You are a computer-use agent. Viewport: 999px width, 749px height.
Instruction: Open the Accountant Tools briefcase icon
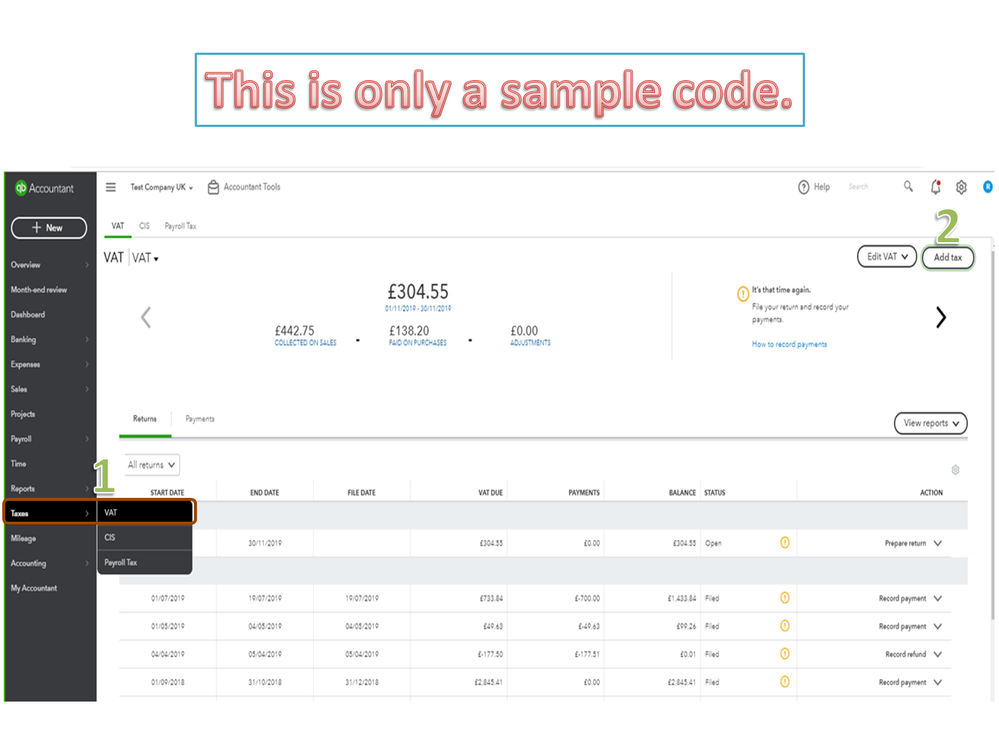213,187
